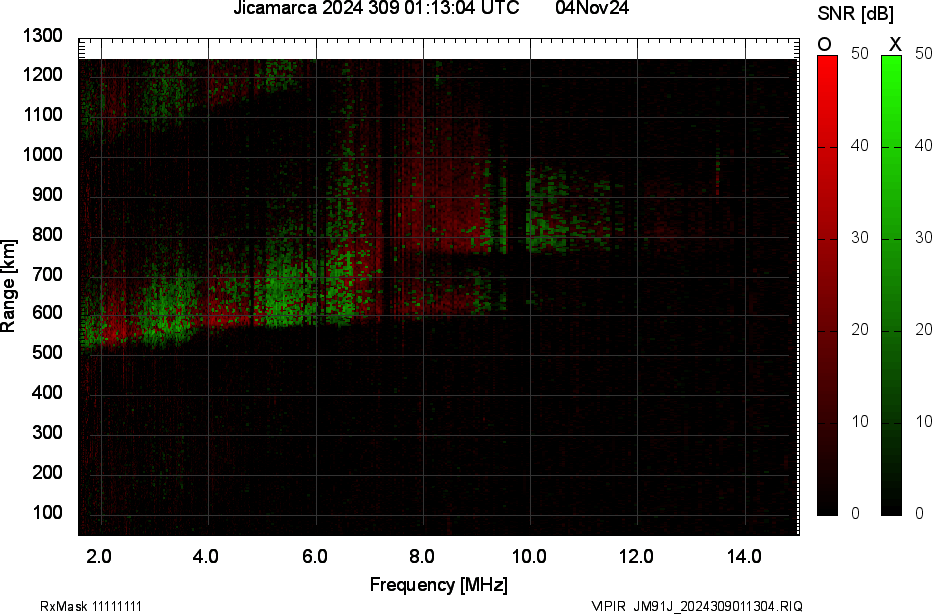Image resolution: width=932 pixels, height=614 pixels.
Task: Click the 'Range [km]' axis title
Action: 8,286
